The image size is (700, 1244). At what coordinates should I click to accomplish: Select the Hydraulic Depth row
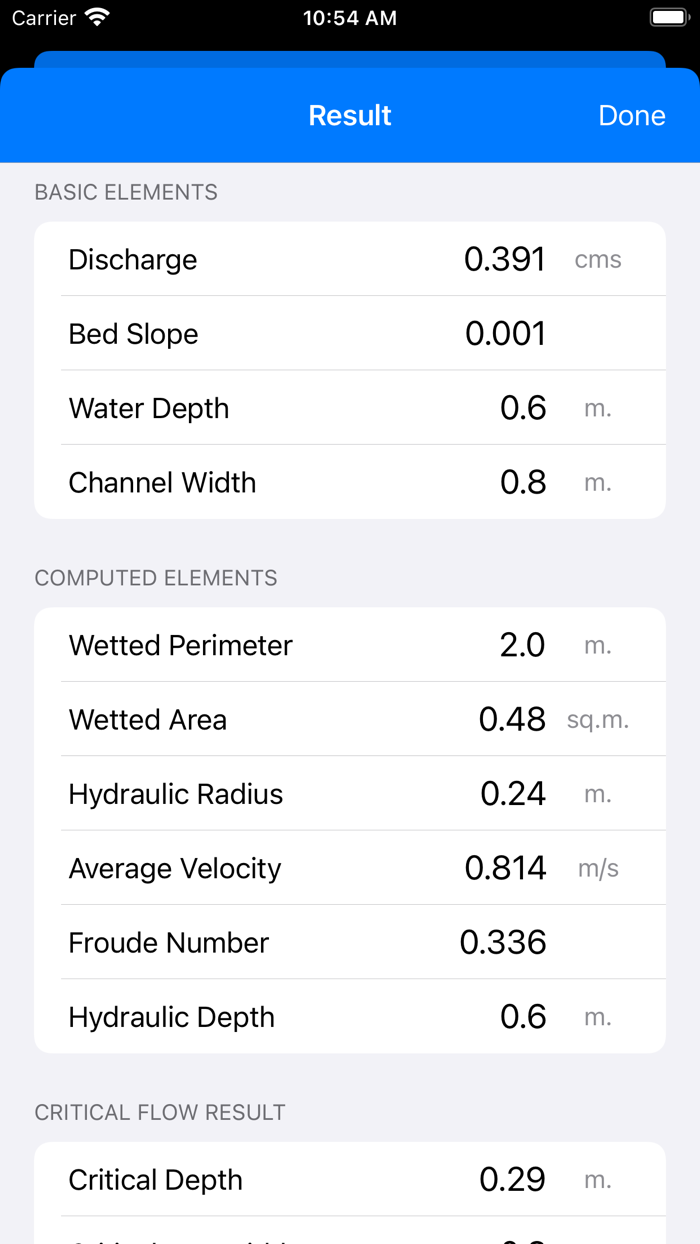pyautogui.click(x=350, y=1016)
